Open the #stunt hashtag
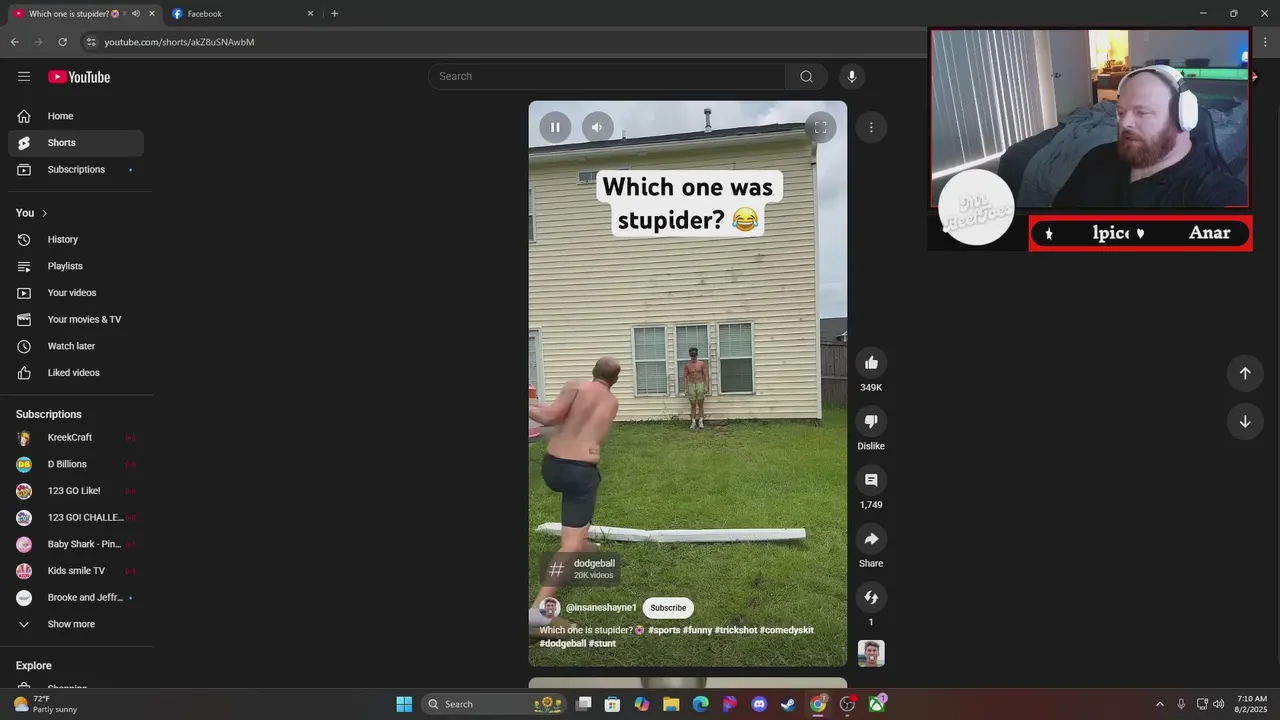 602,644
